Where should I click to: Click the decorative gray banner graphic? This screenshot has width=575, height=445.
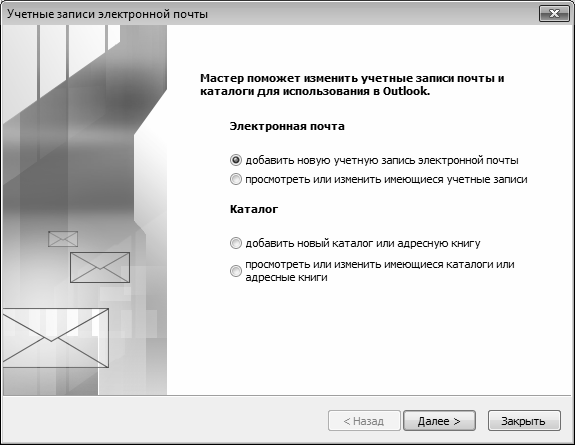(85, 210)
